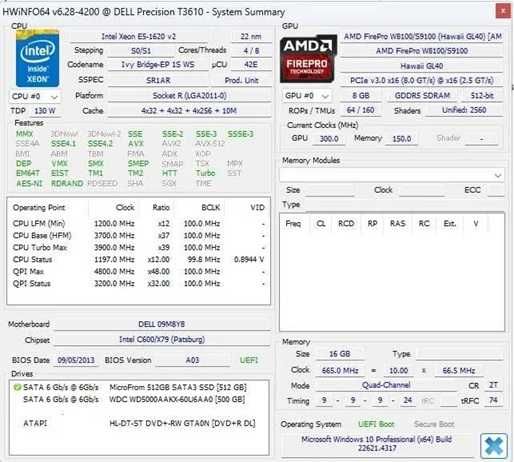Click the AMD FirePro W8100/S9100 (Hawaii GL40) top field
Image resolution: width=514 pixels, height=462 pixels.
[422, 36]
